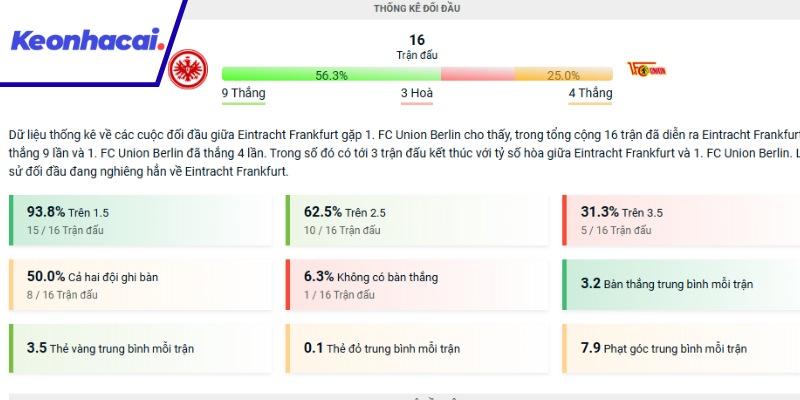
Task: Open the 6.3% 'Không có bàn thắng' card
Action: pos(417,285)
